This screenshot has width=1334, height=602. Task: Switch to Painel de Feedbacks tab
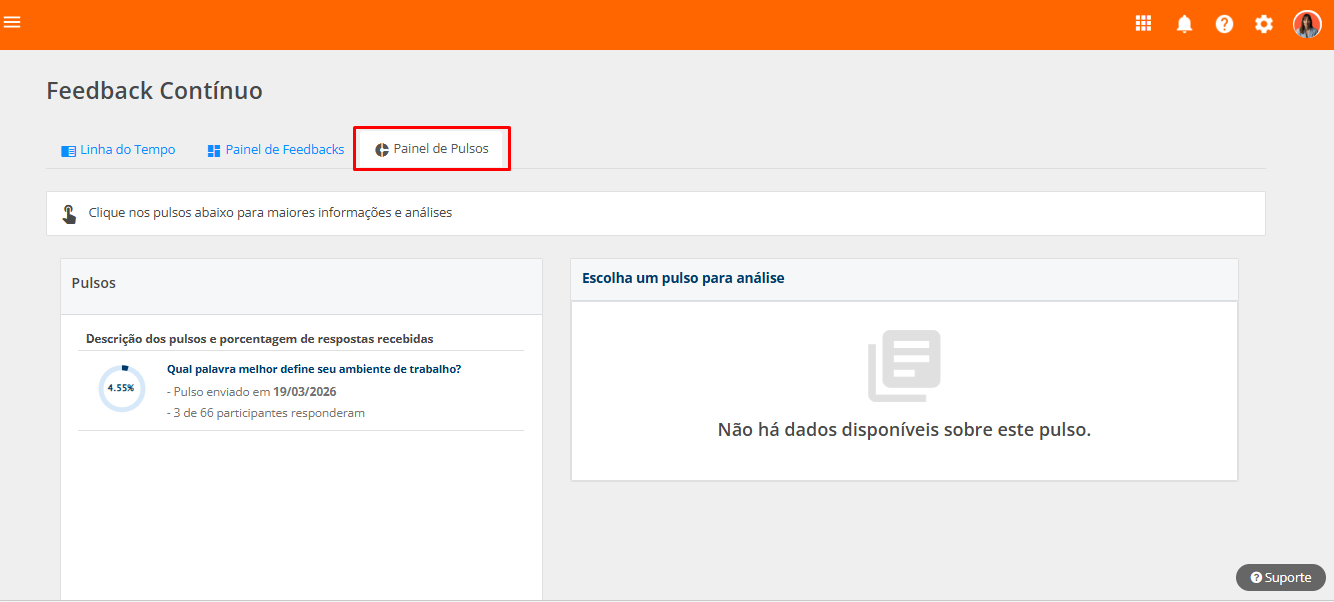[276, 150]
